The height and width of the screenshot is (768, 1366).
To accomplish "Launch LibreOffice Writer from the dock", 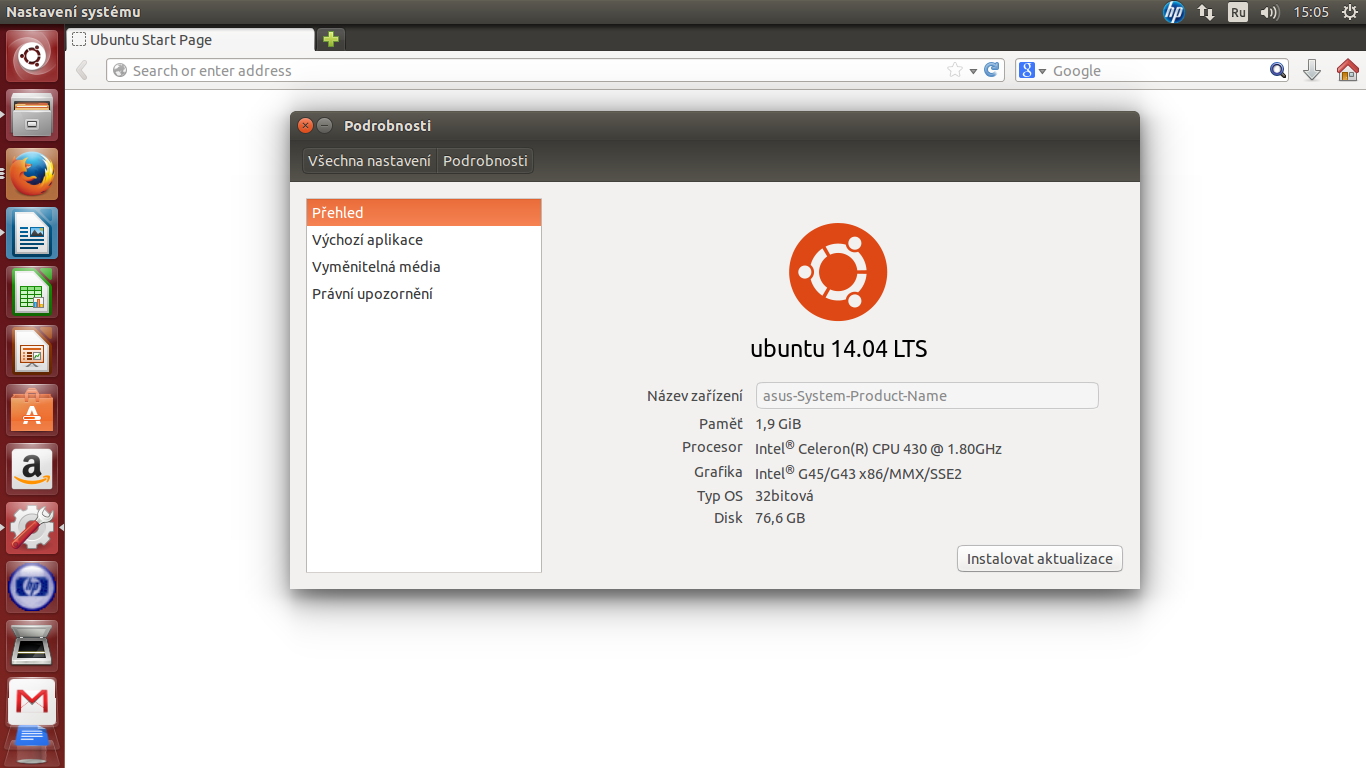I will [32, 234].
